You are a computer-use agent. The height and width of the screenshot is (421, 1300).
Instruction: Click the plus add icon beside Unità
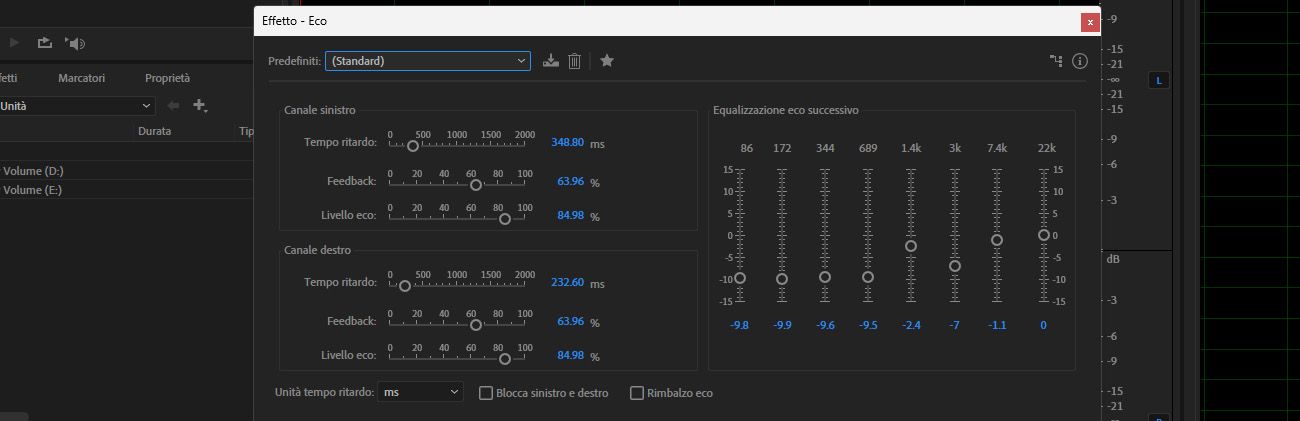pos(200,105)
